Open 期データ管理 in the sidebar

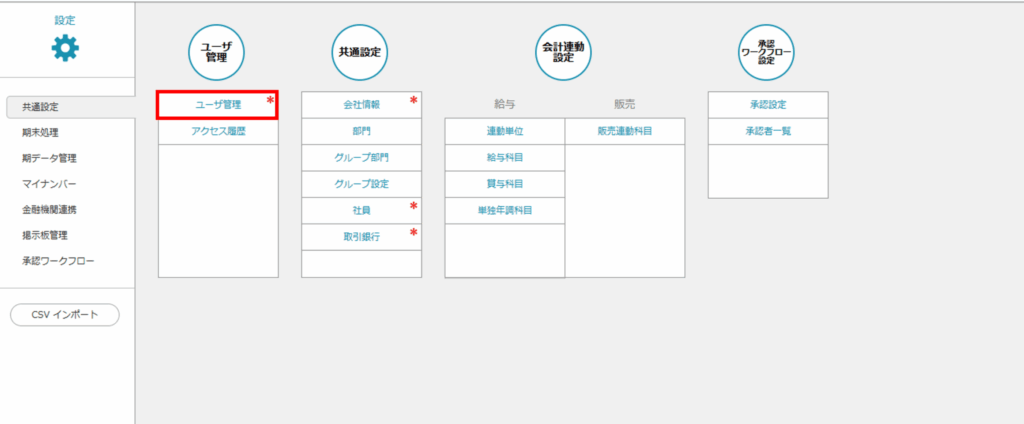[49, 158]
